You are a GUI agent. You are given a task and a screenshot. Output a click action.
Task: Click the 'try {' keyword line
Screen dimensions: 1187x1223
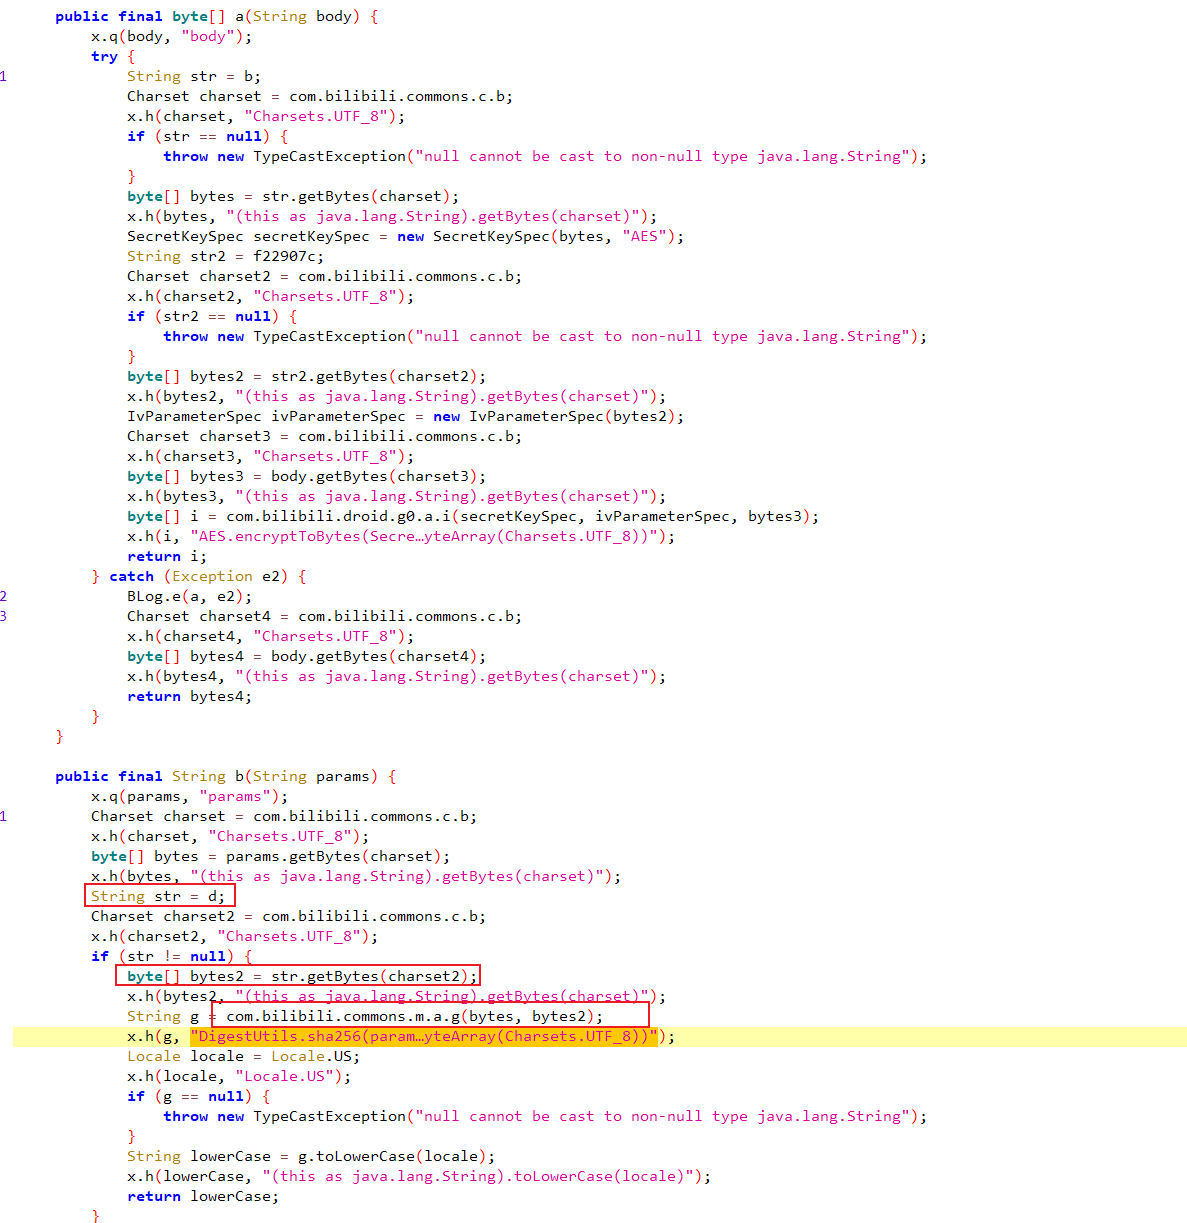tap(112, 56)
